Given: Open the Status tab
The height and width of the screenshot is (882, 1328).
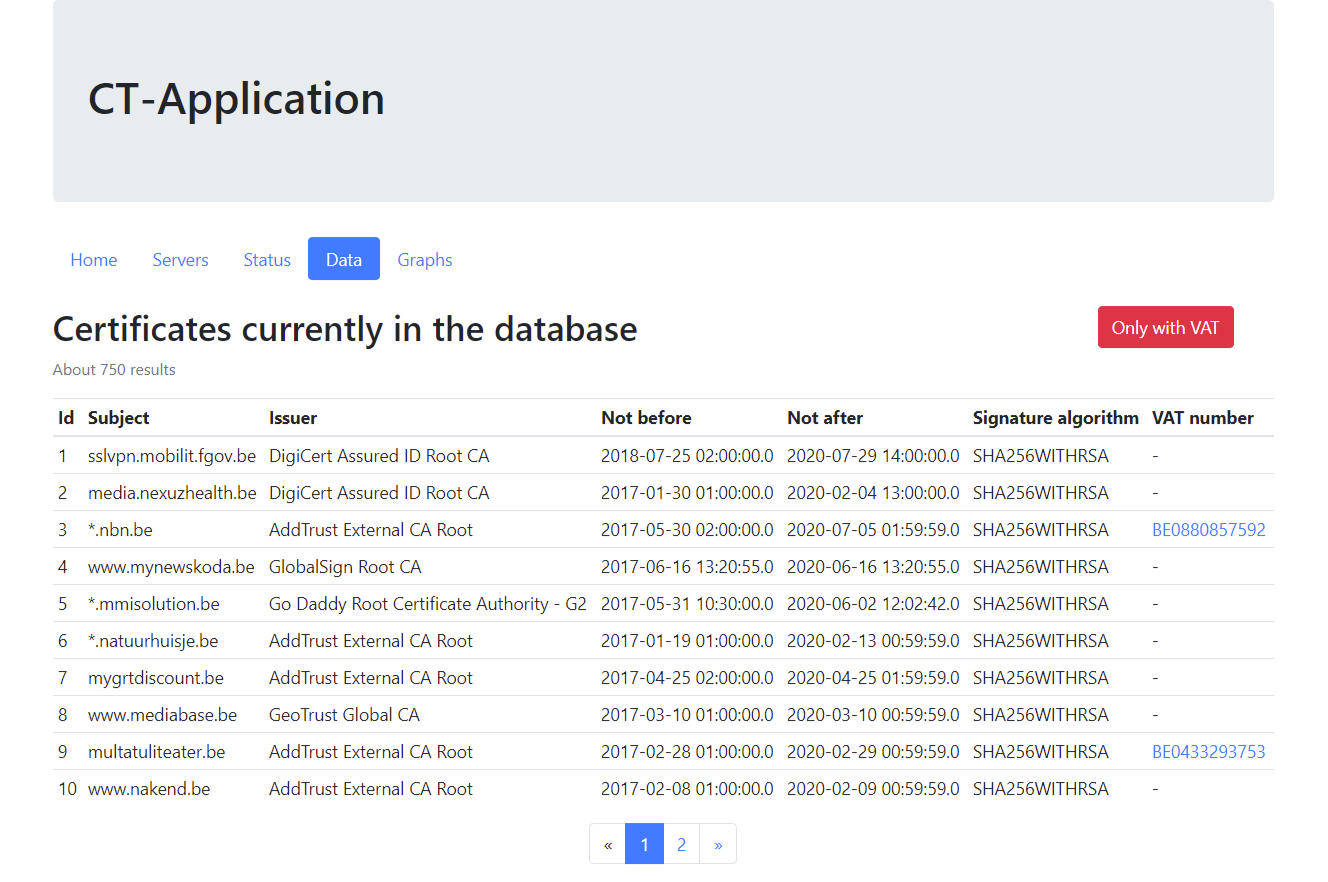Looking at the screenshot, I should point(267,259).
